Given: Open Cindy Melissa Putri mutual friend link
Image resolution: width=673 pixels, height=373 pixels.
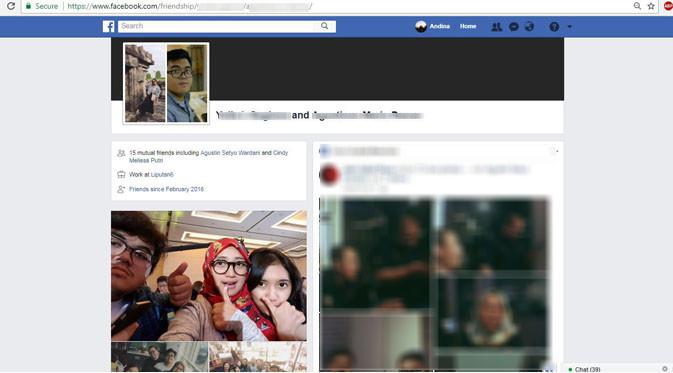Looking at the screenshot, I should click(x=209, y=157).
